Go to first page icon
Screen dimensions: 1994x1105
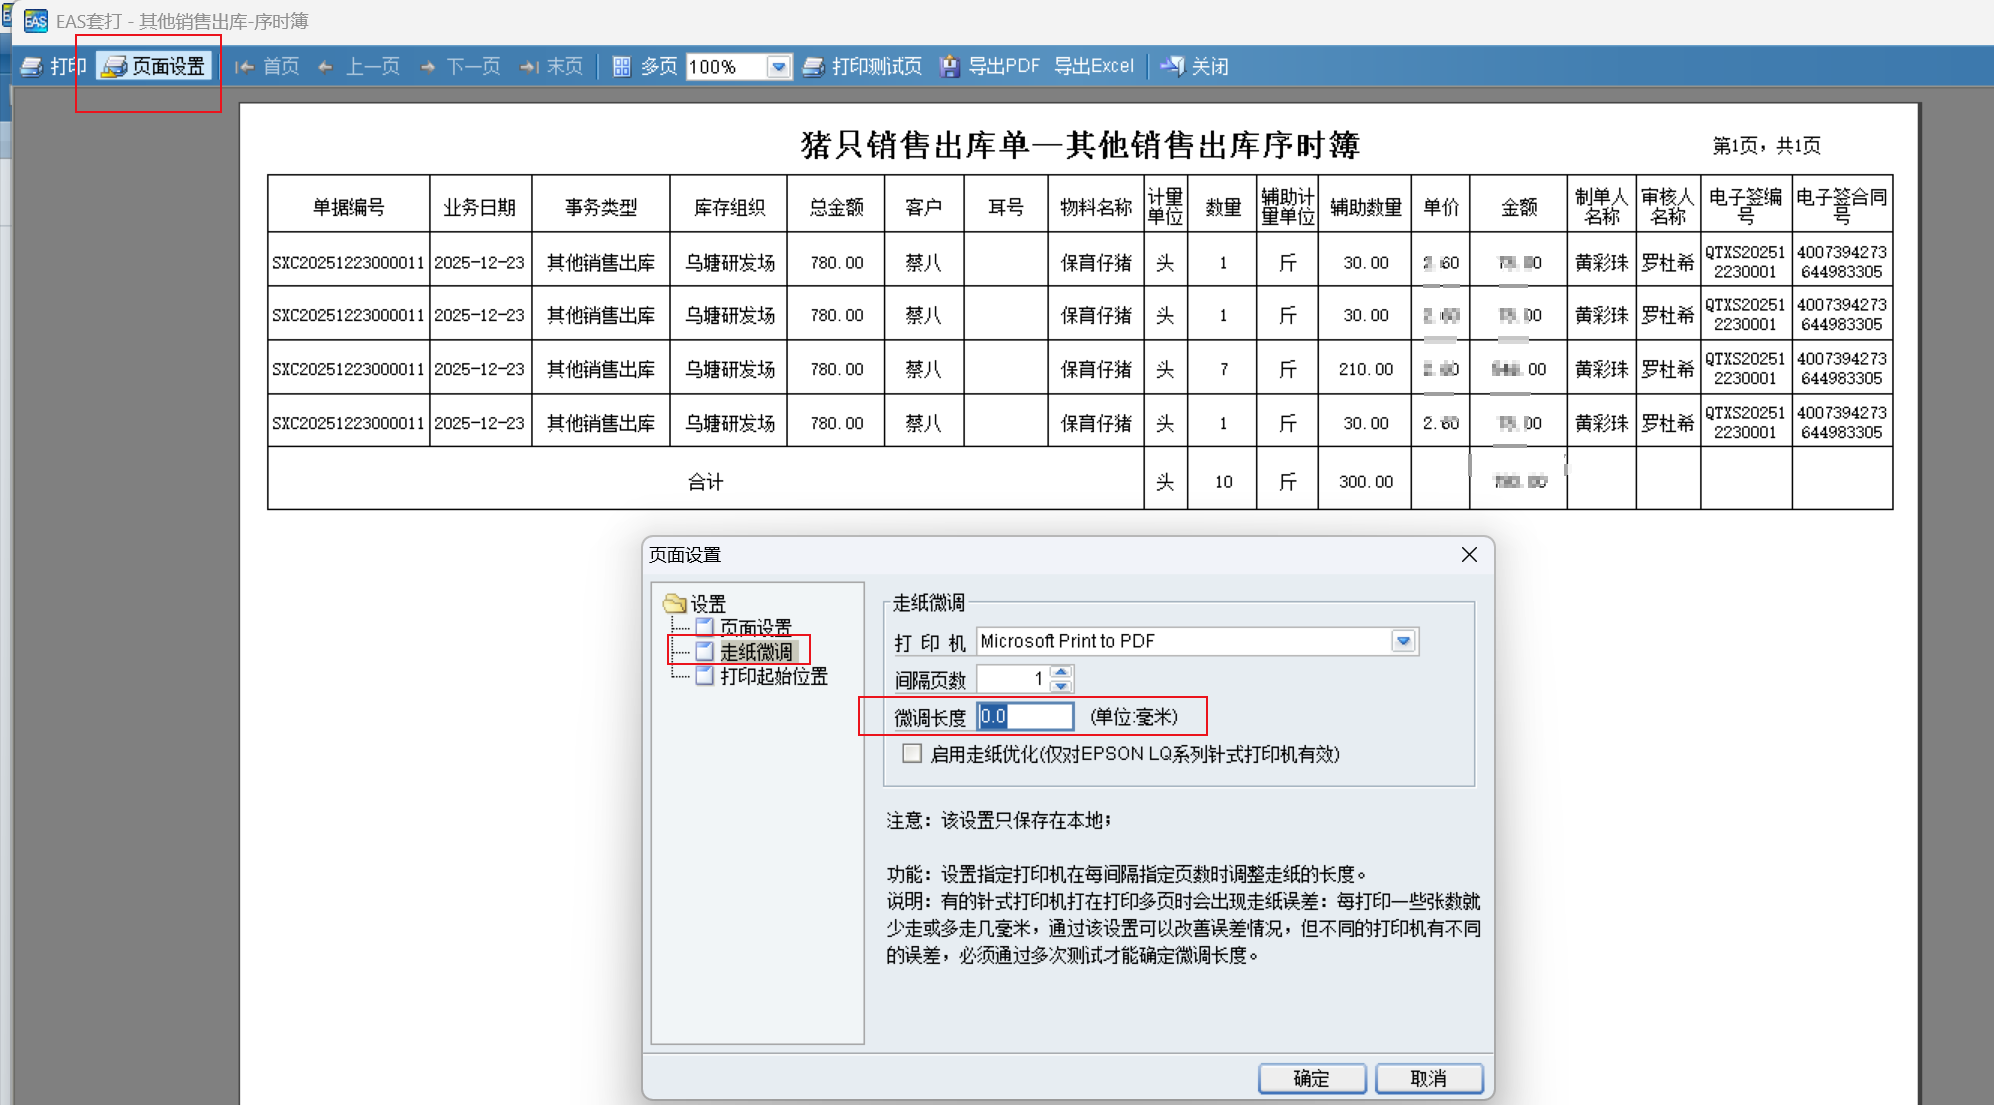coord(245,67)
